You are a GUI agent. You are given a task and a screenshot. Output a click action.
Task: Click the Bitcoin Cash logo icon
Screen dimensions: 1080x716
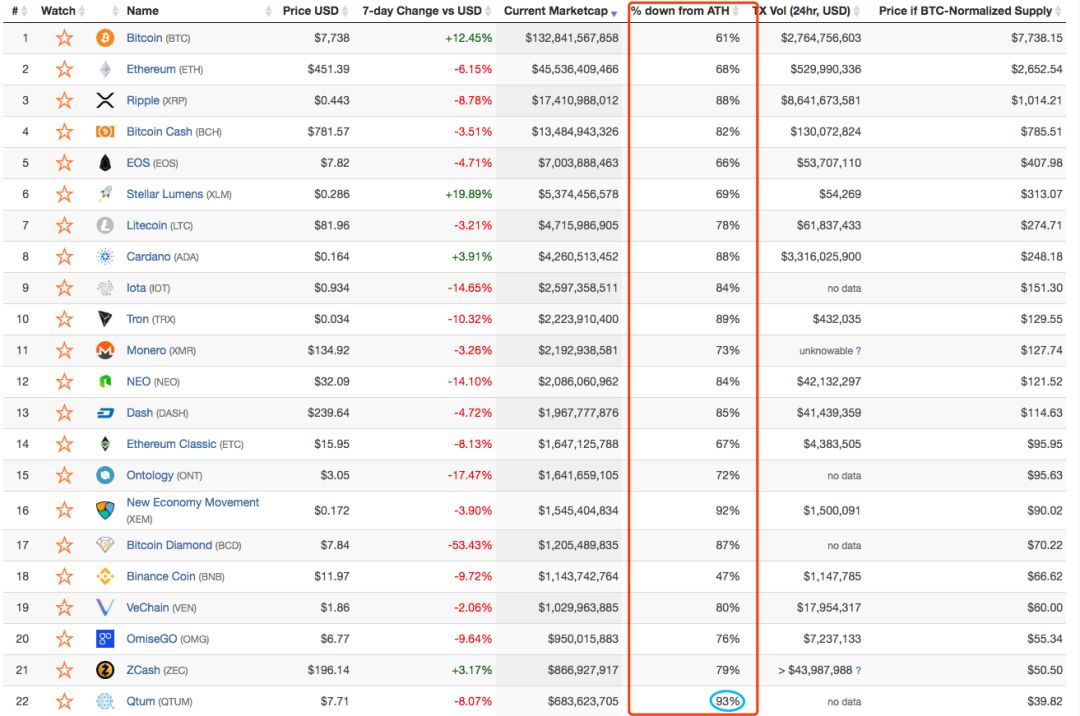point(105,131)
